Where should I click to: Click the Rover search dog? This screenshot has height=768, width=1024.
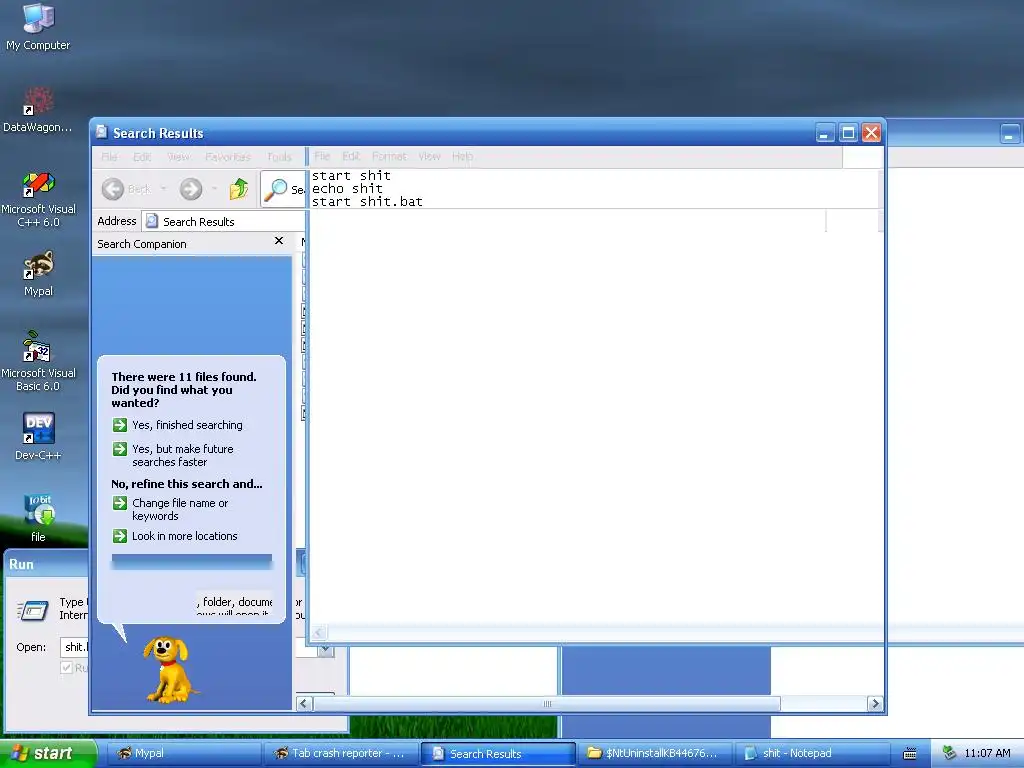click(x=168, y=669)
